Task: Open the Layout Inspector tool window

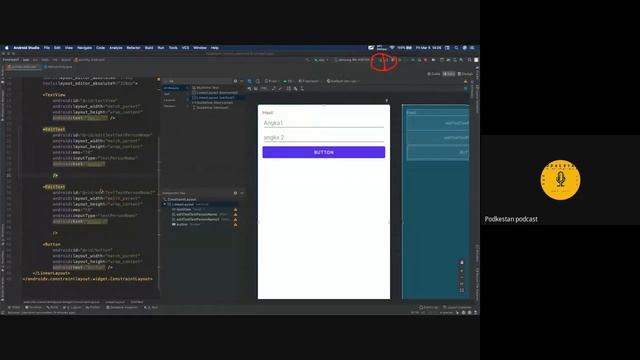Action: click(457, 307)
